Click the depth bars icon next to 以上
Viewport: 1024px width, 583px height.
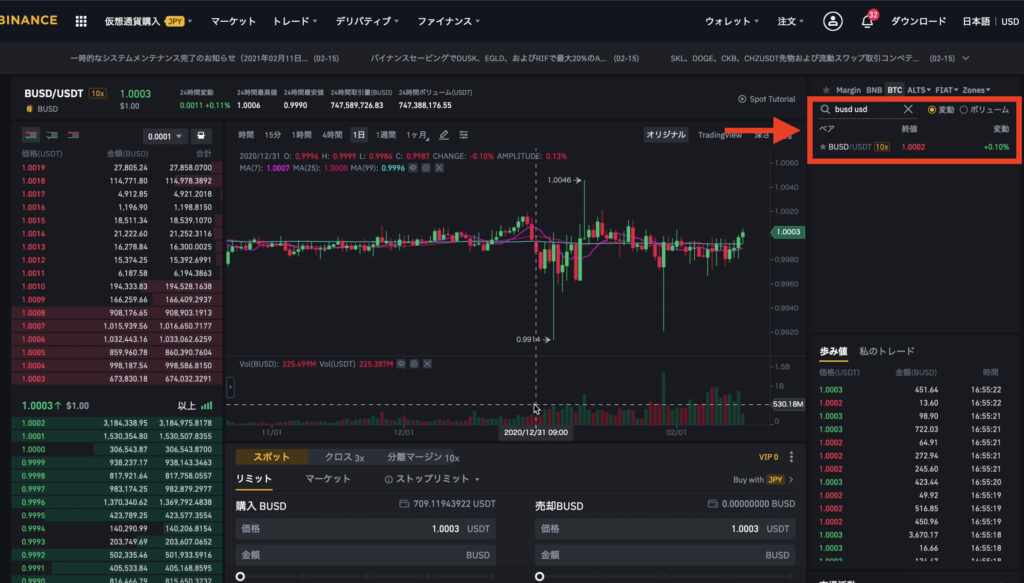[206, 405]
